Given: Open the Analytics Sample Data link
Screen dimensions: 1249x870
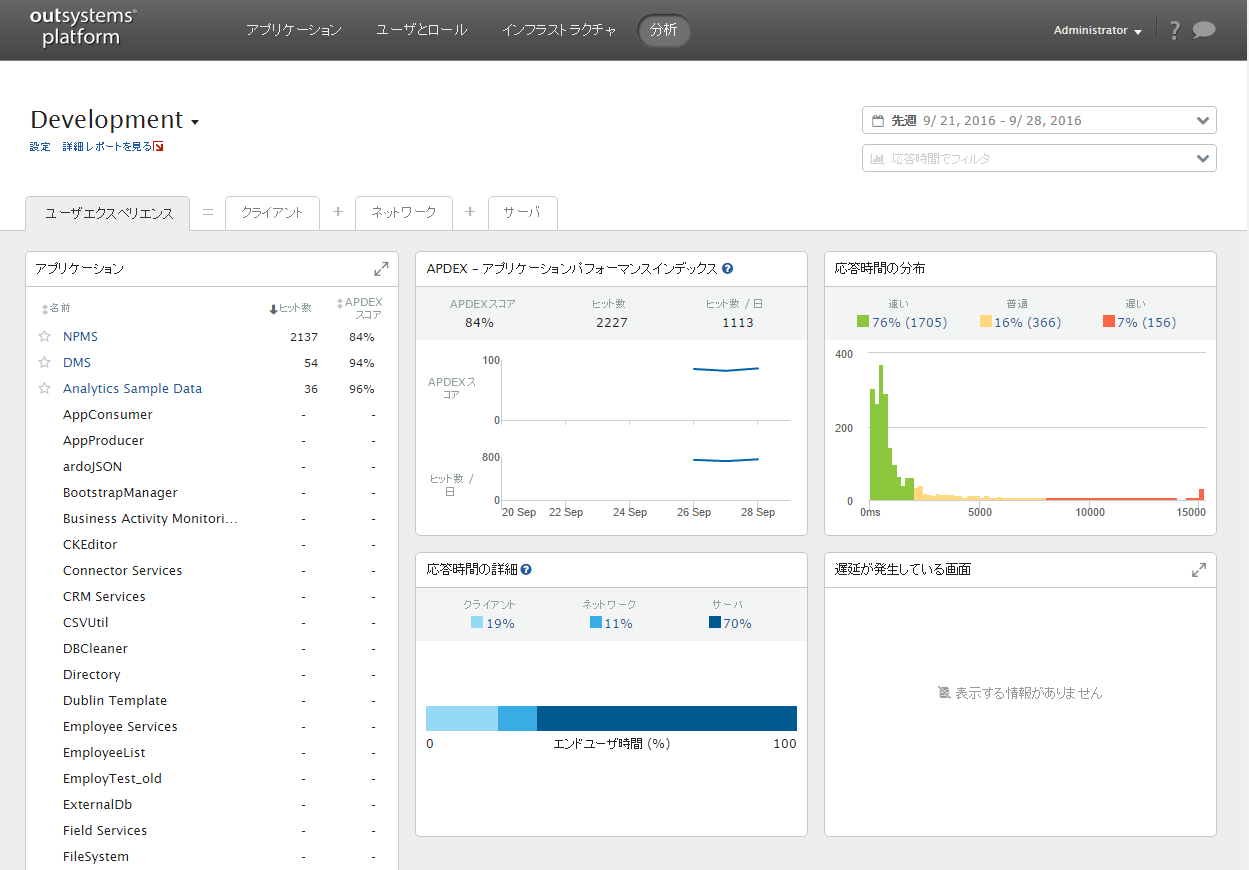Looking at the screenshot, I should point(132,389).
